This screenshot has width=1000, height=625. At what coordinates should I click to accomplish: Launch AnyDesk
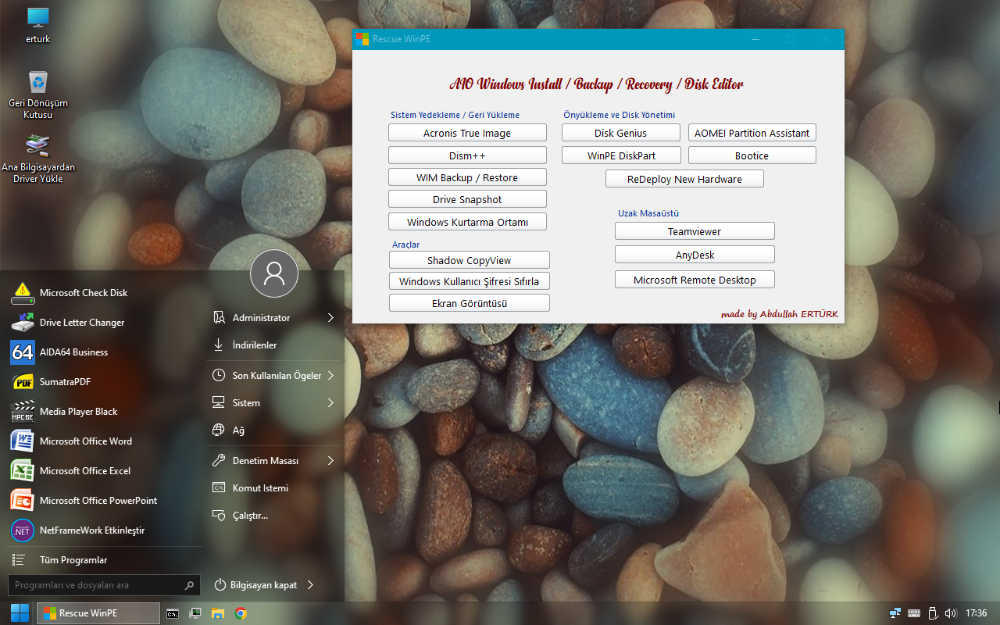coord(695,254)
